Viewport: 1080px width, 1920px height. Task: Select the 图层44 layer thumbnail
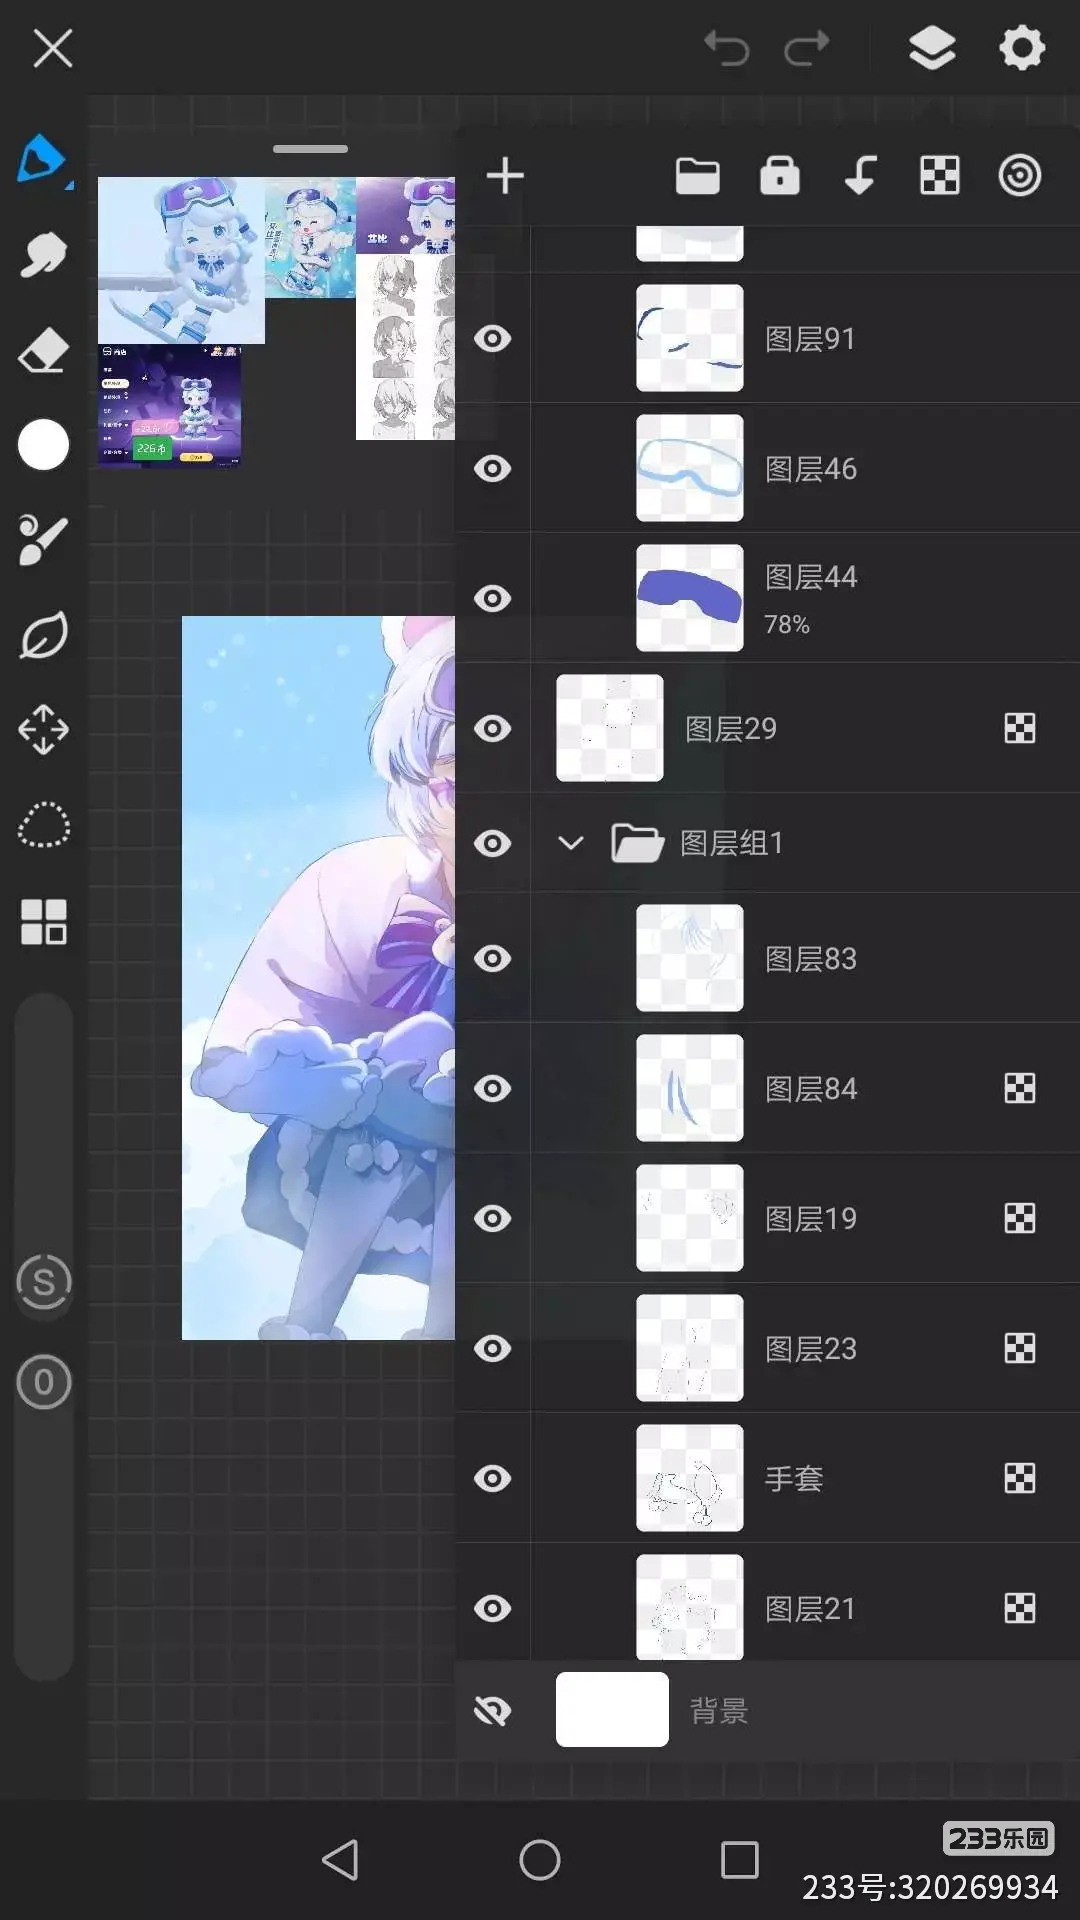click(x=690, y=598)
